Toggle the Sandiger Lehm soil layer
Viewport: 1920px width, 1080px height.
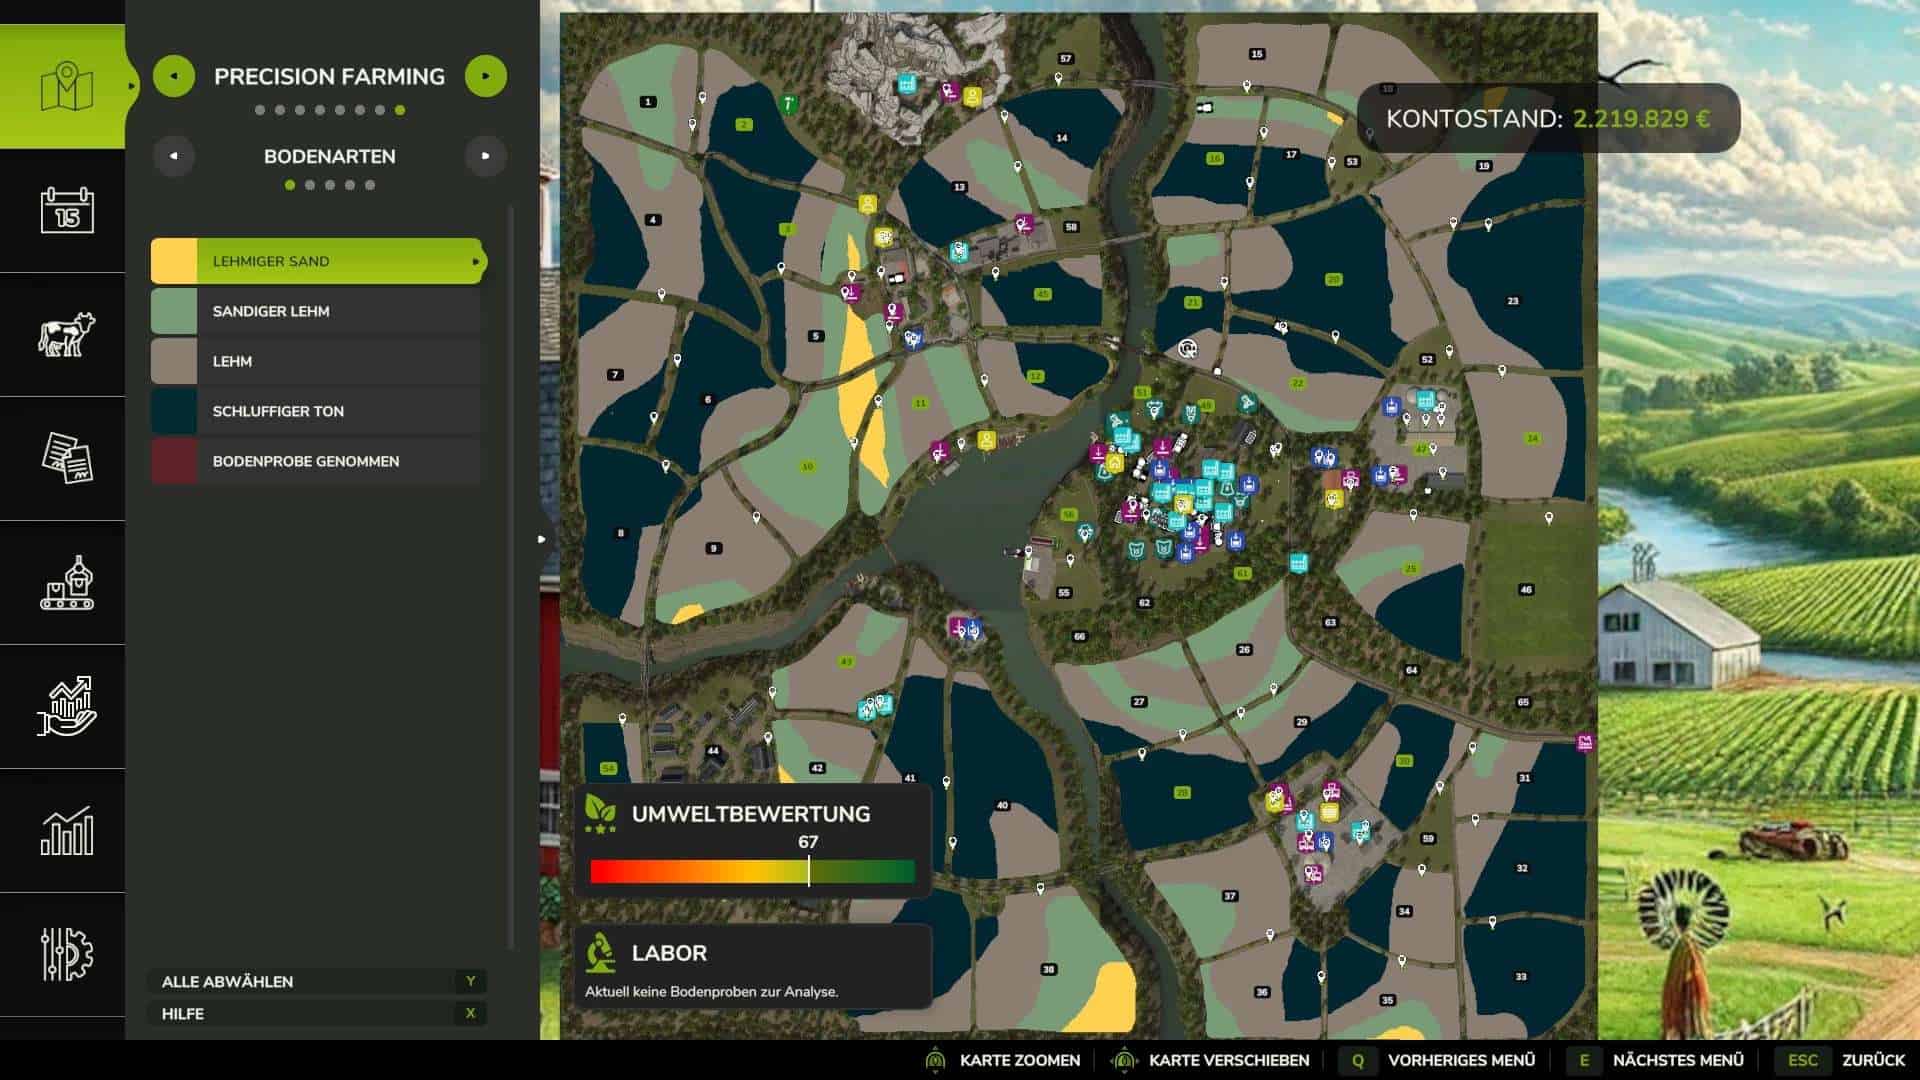coord(316,311)
